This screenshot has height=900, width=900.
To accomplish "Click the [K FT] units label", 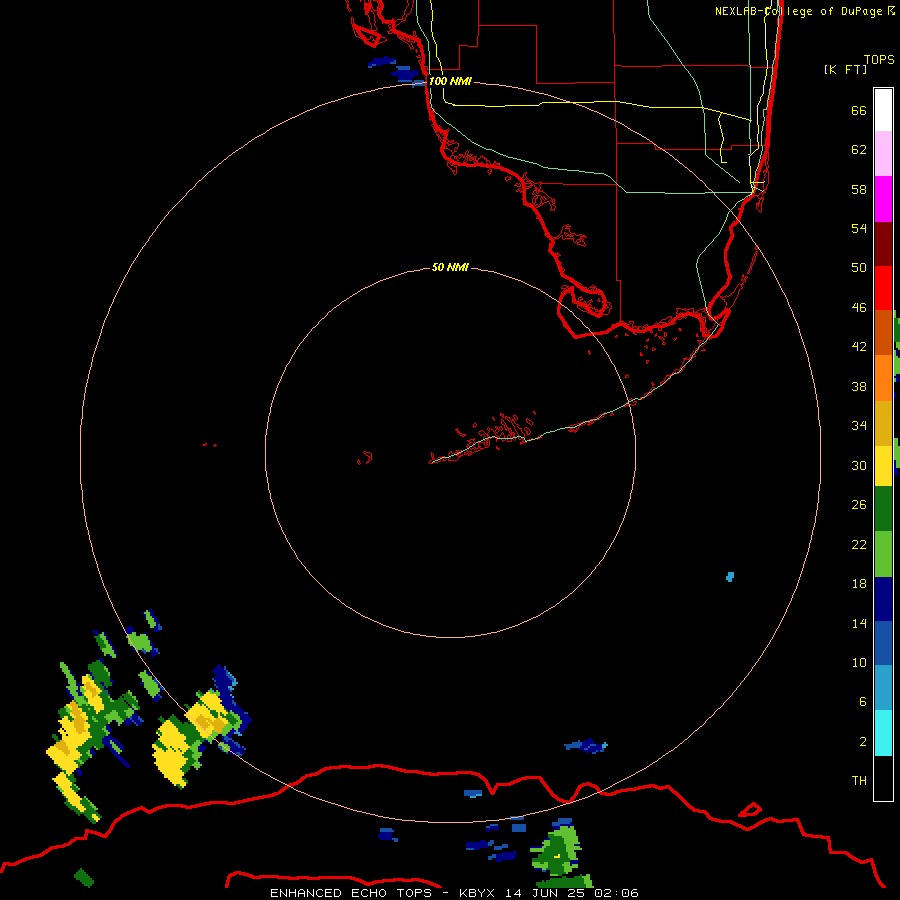I will 845,69.
